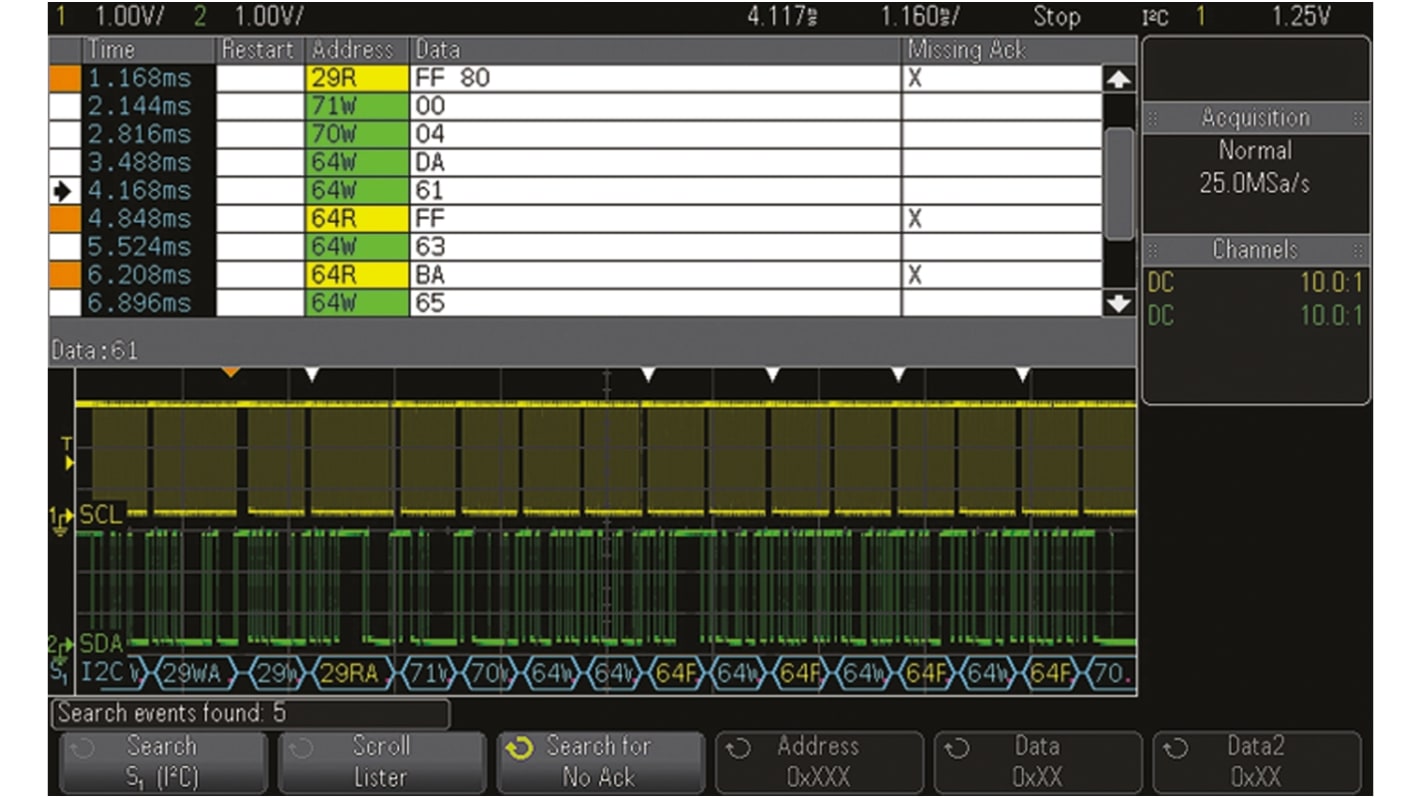Click the Data:61 status line
Screen dimensions: 1420x798
pyautogui.click(x=95, y=351)
